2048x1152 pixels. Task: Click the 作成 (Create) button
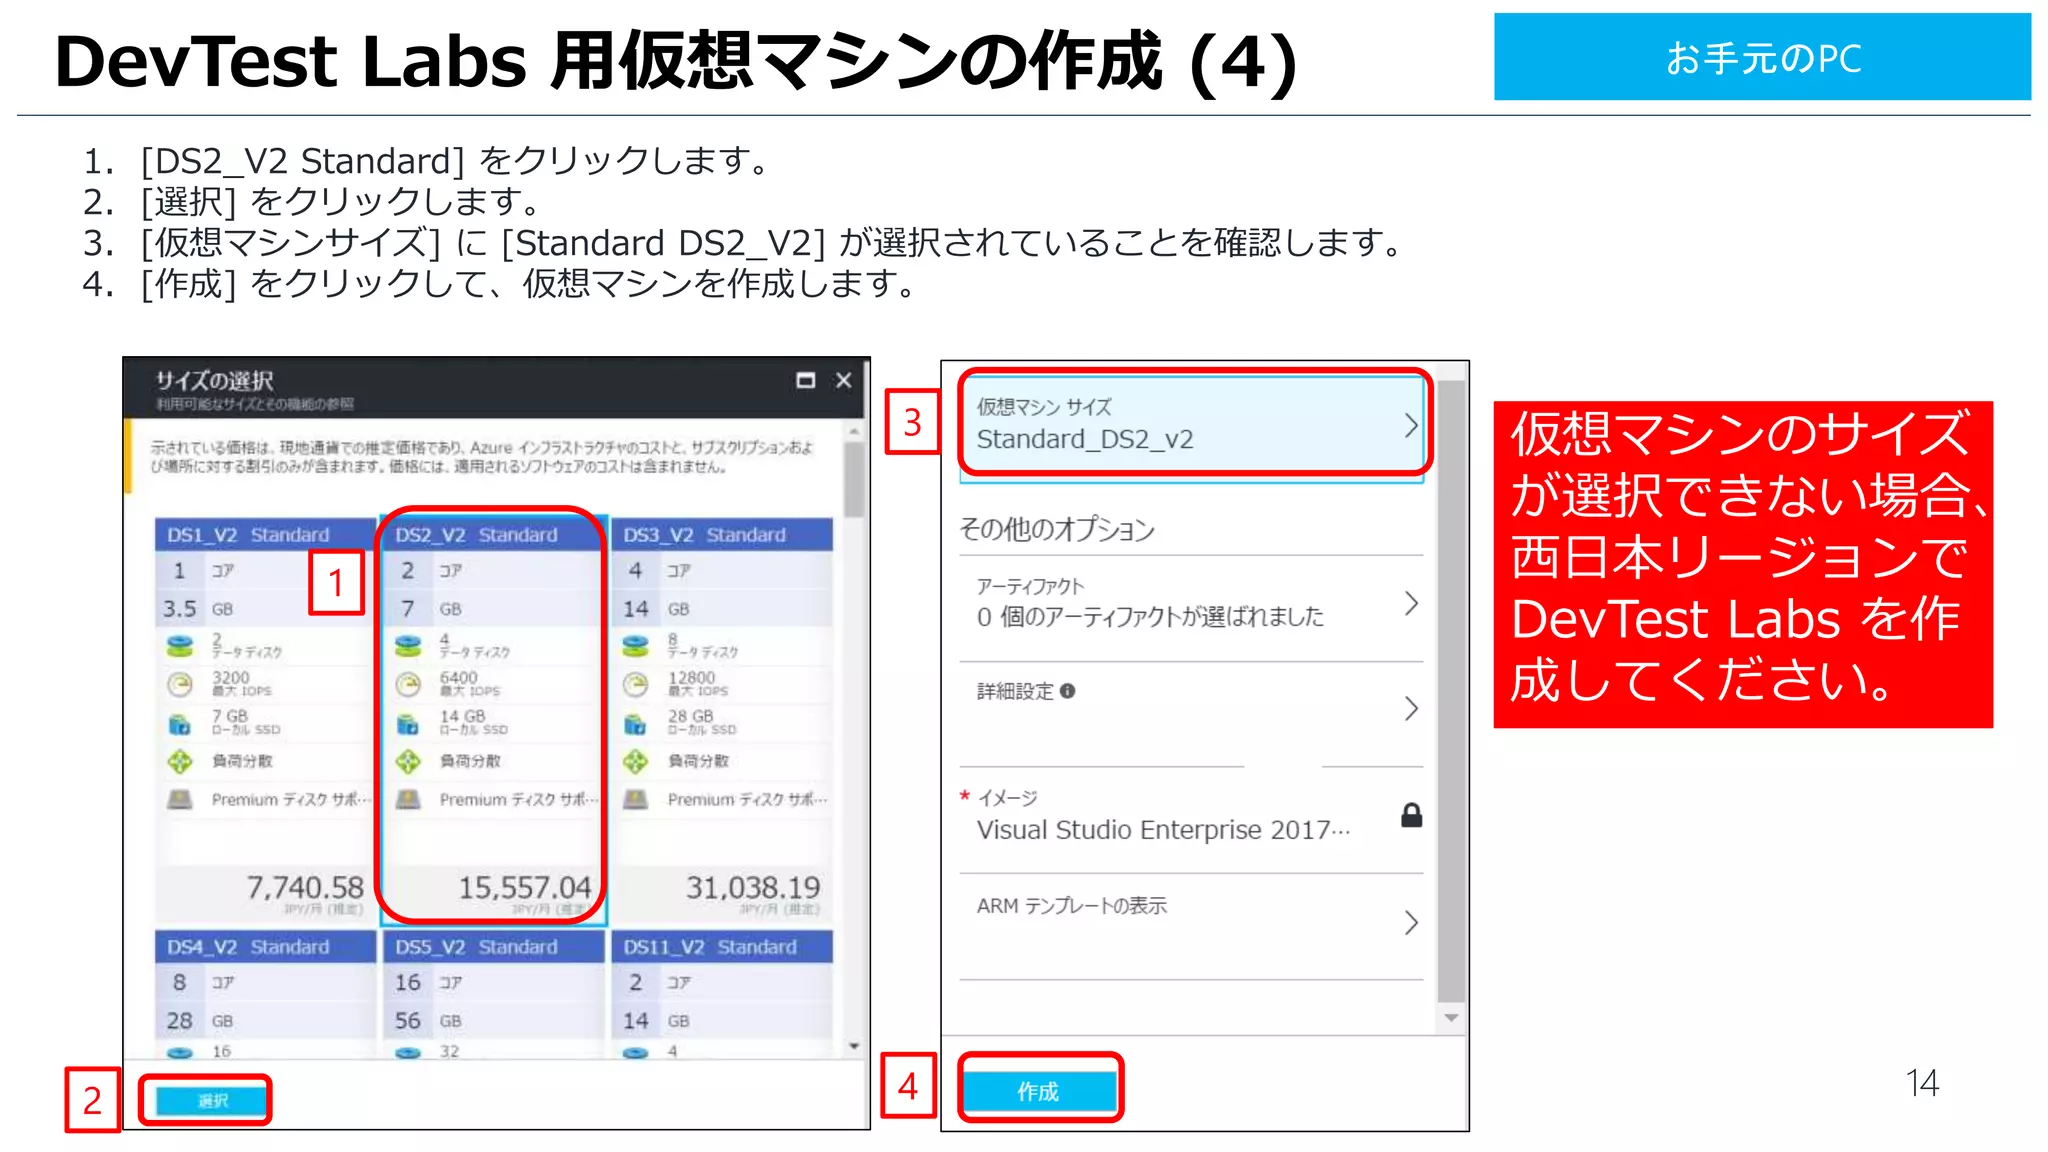1039,1091
